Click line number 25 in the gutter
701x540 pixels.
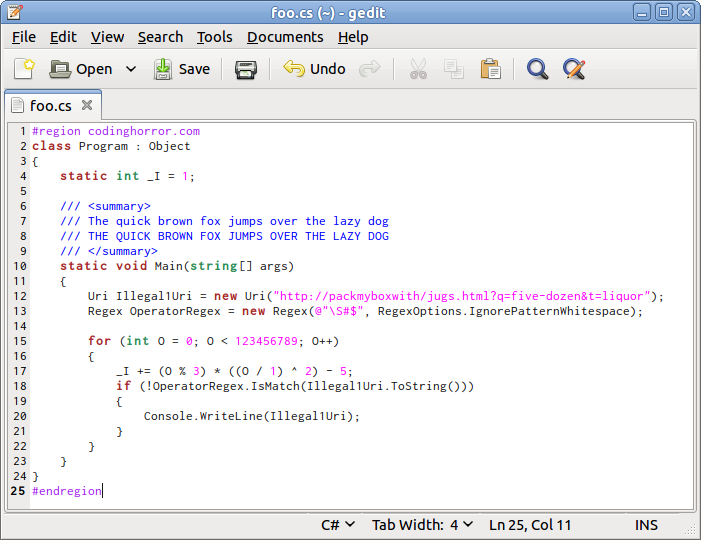(18, 491)
